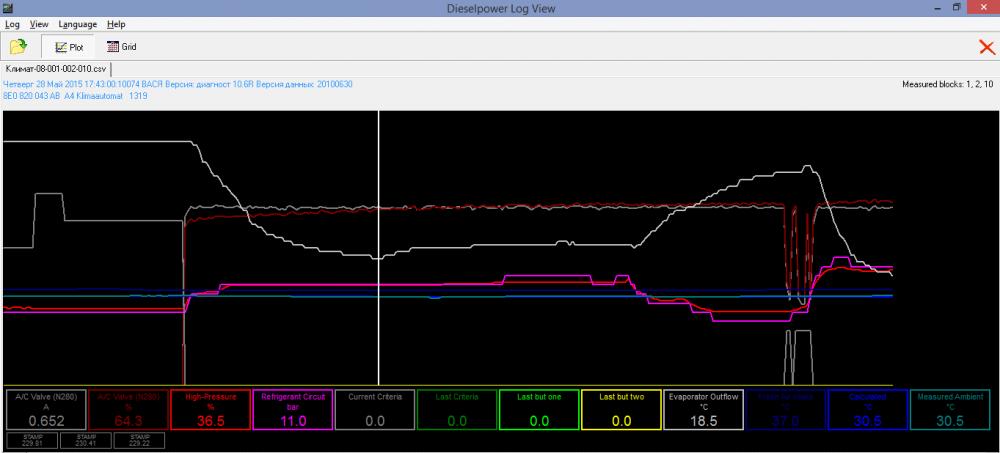Toggle the Evaporator Outflow temperature channel
The image size is (1000, 453).
click(x=702, y=410)
